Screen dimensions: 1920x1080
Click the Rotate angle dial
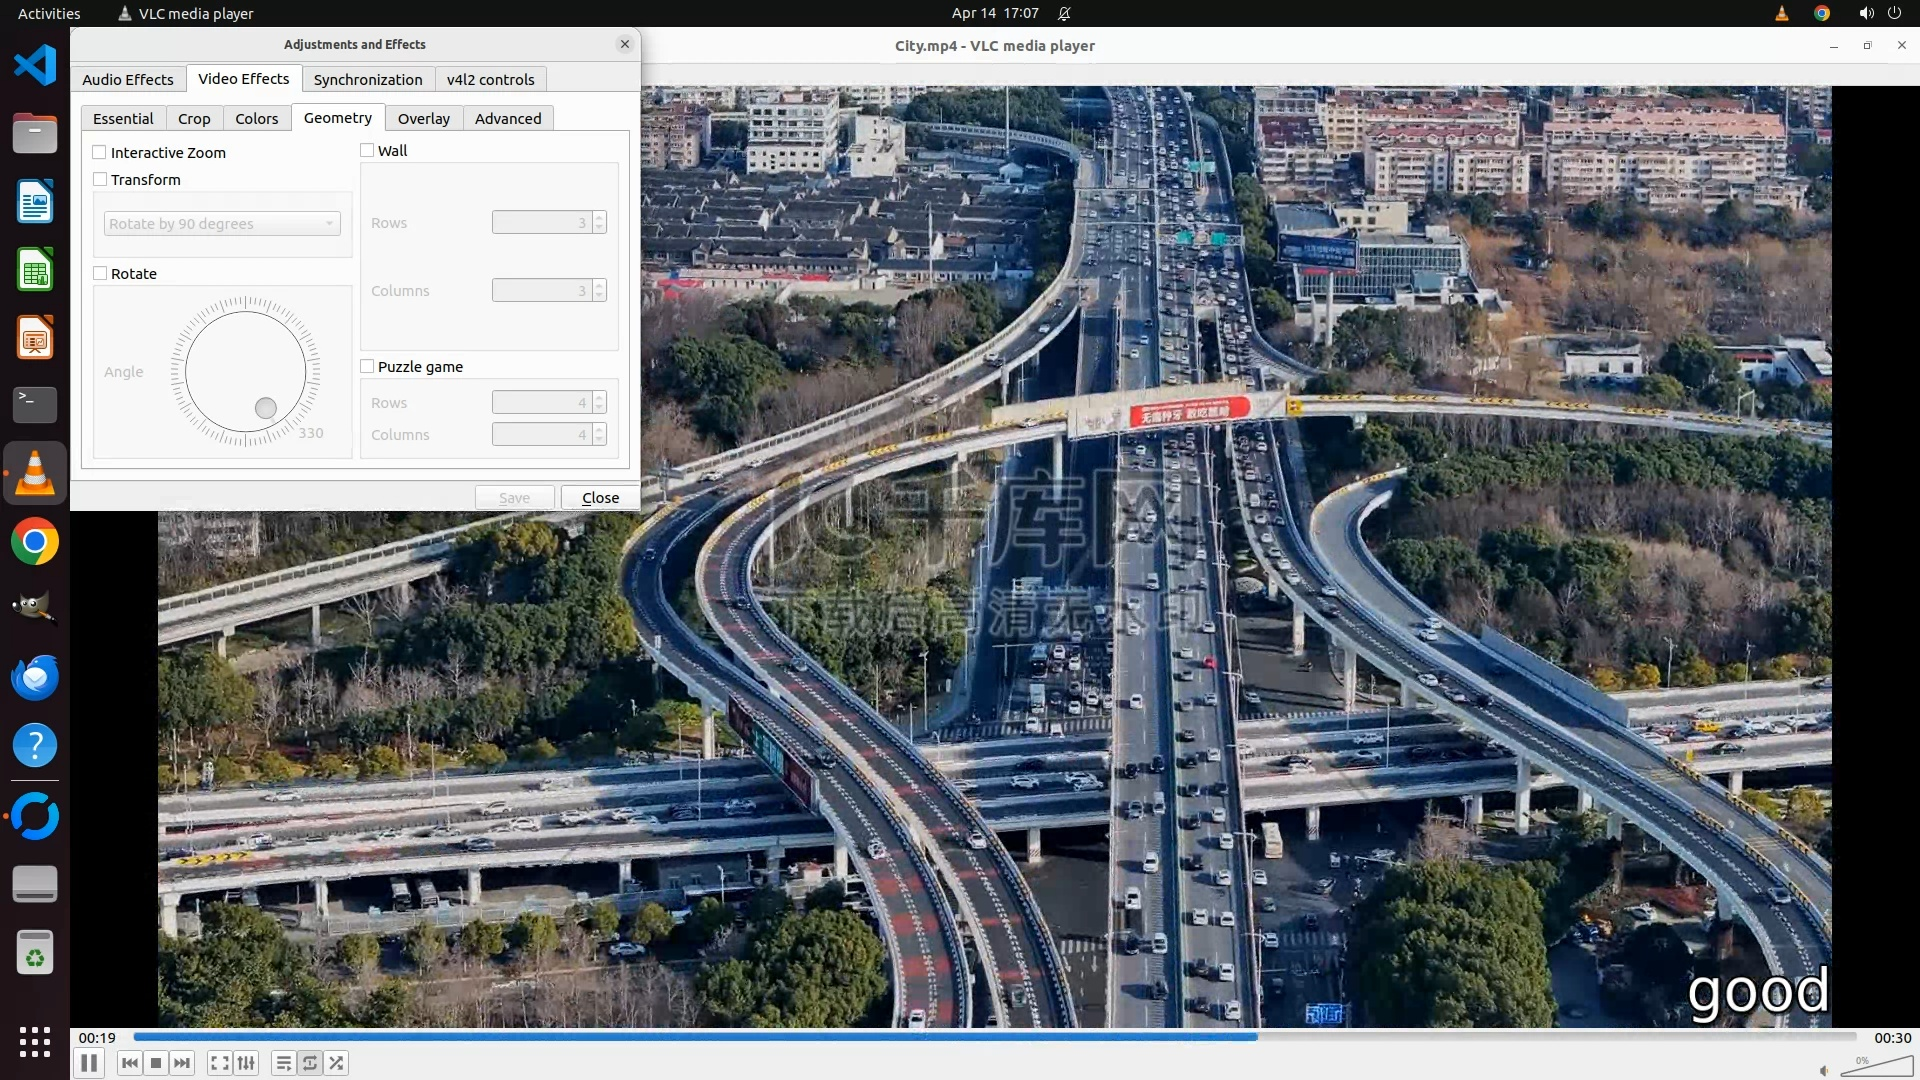click(x=245, y=372)
